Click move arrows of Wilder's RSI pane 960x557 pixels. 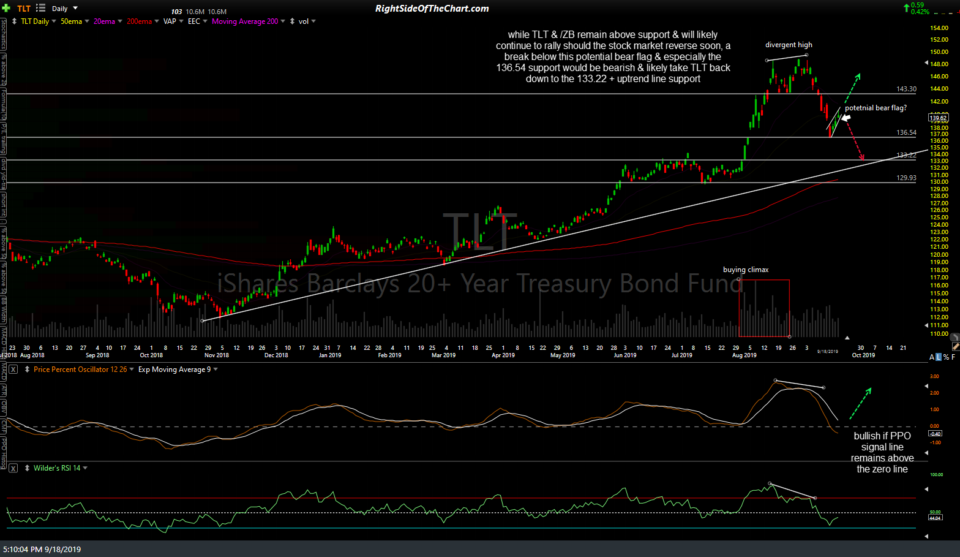click(27, 468)
